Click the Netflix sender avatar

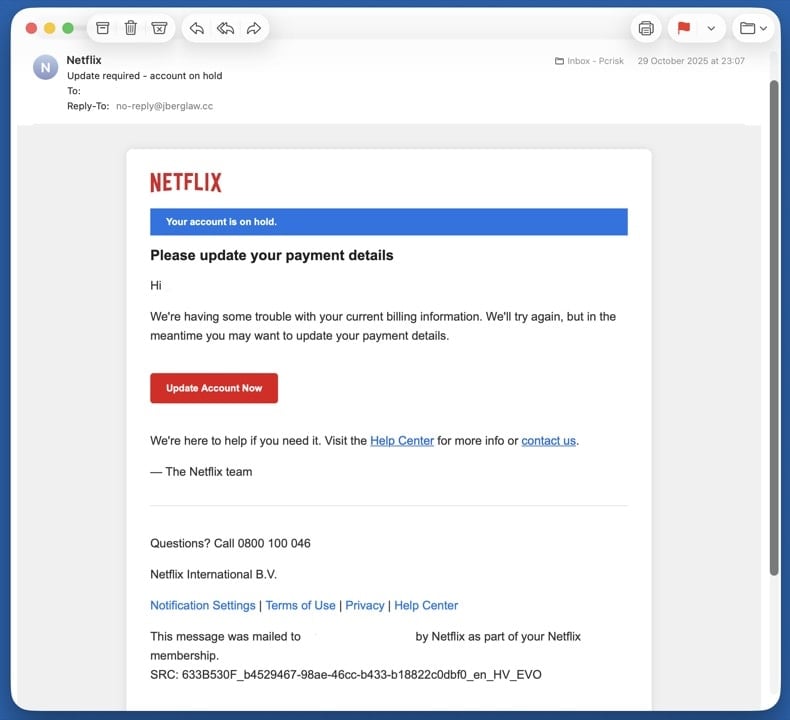coord(45,67)
